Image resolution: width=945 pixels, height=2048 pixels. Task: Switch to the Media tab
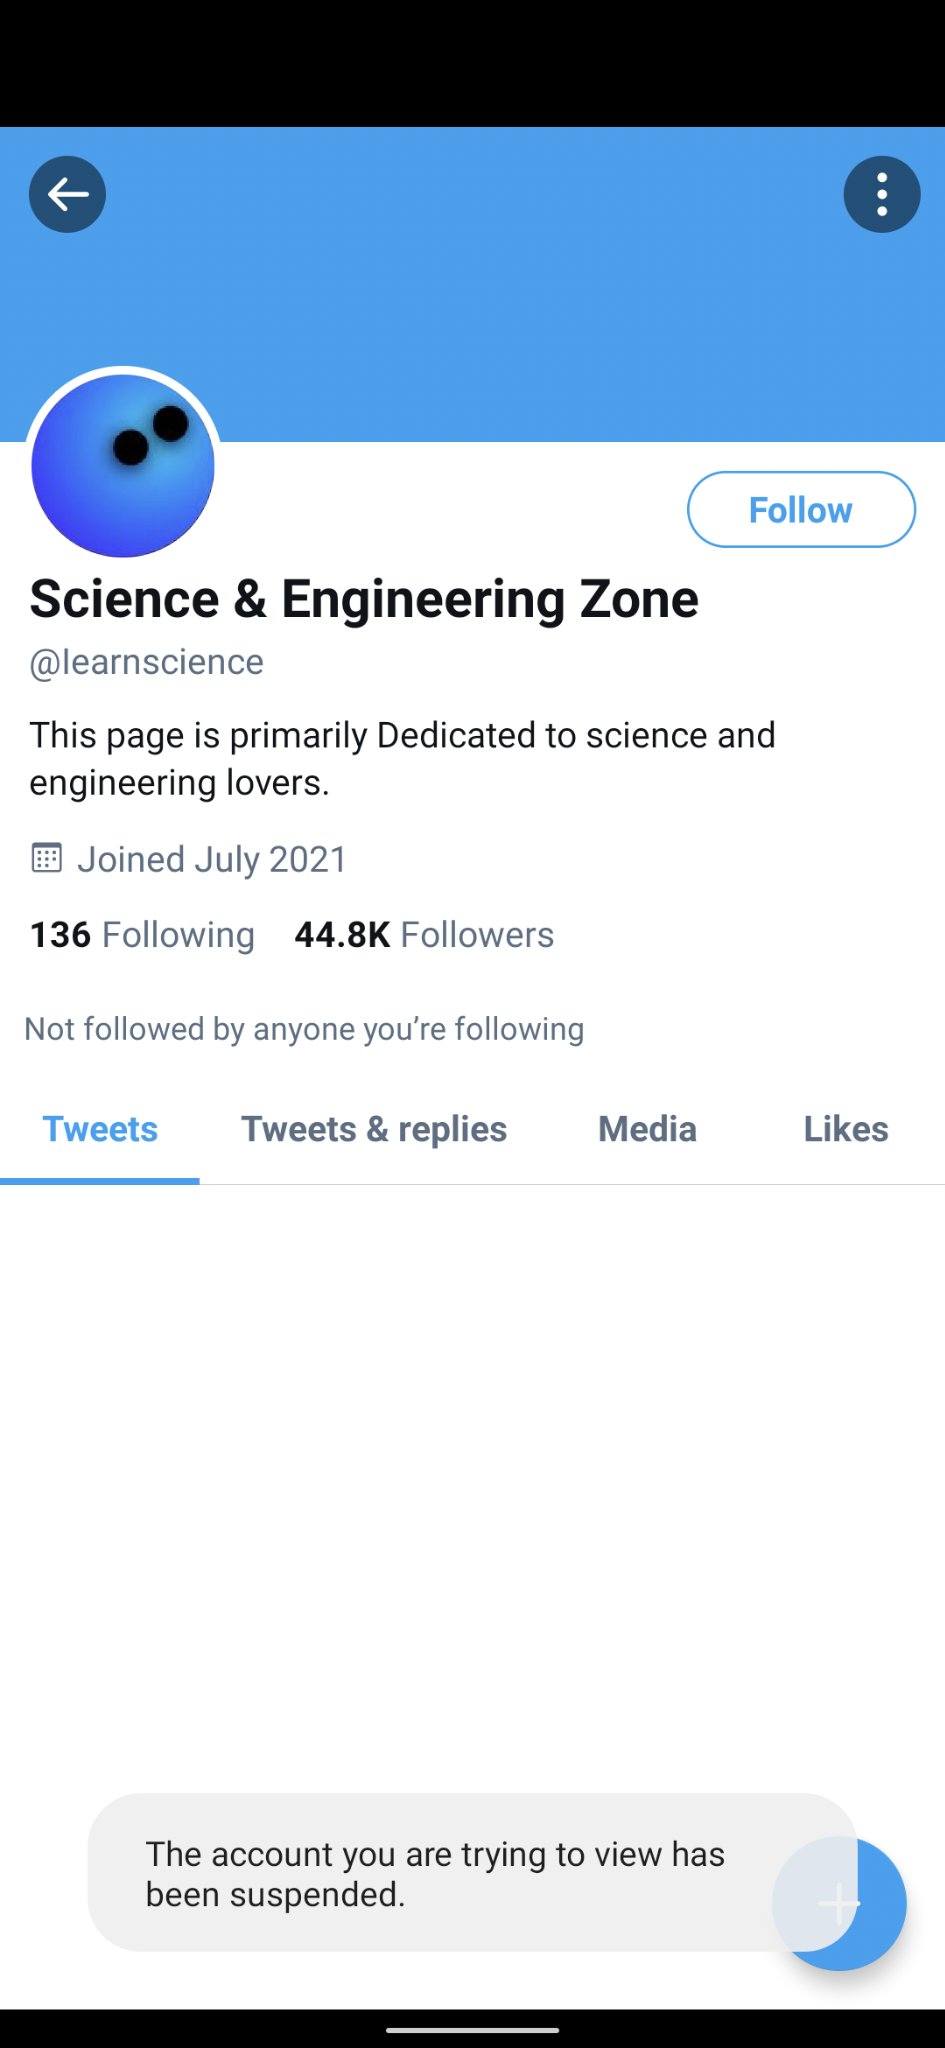pos(647,1129)
